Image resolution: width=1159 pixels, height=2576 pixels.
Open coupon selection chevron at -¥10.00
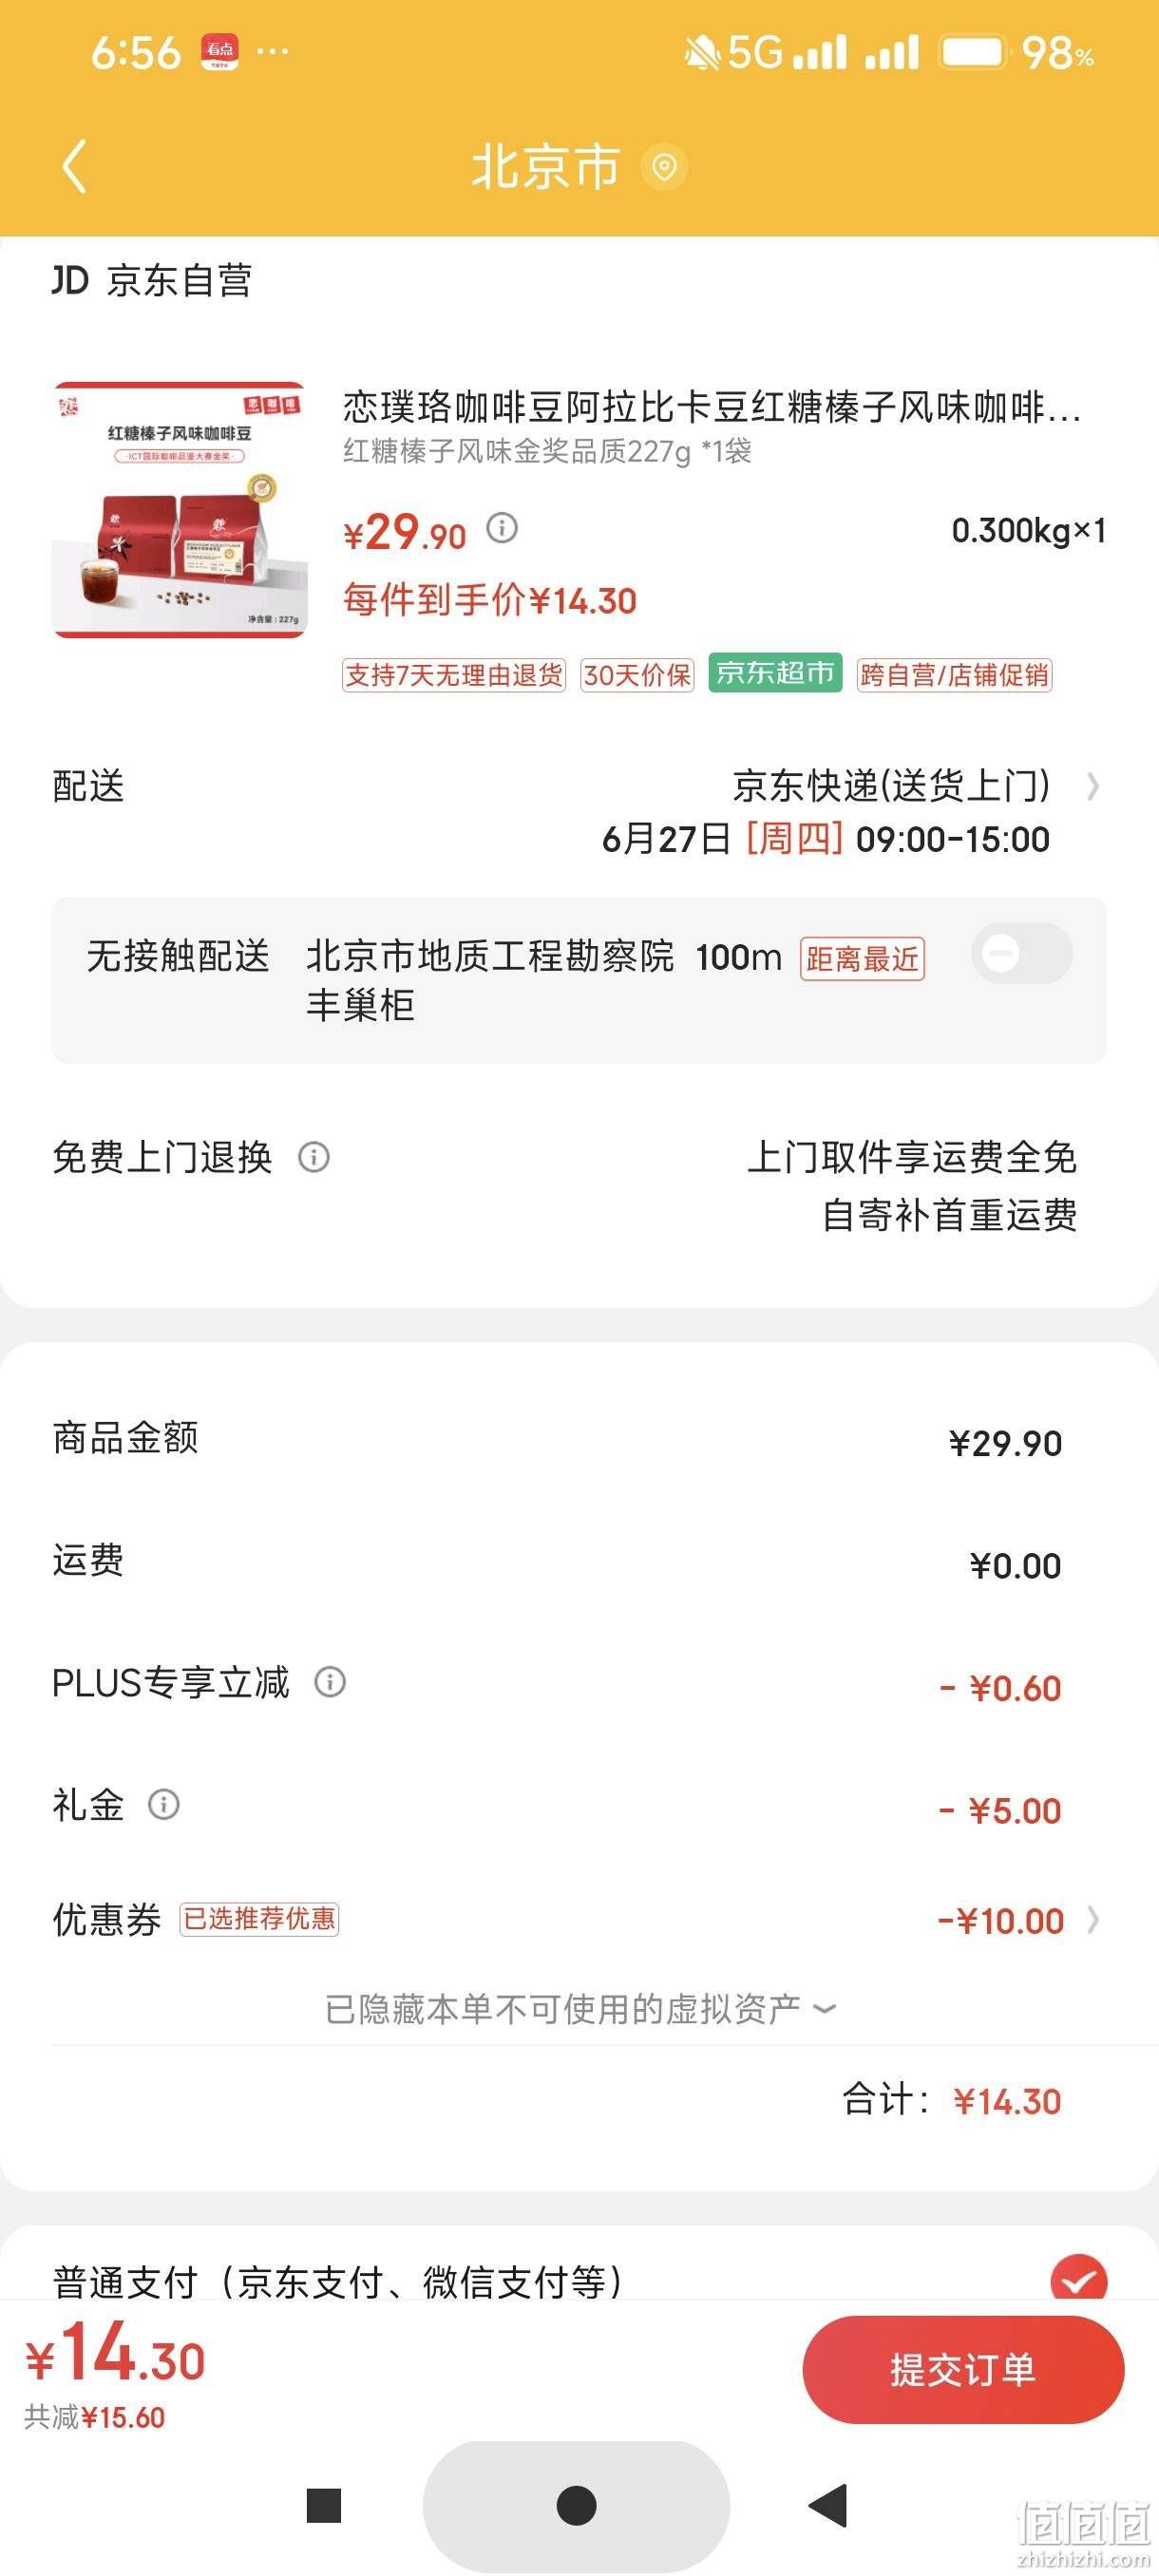pyautogui.click(x=1093, y=1920)
